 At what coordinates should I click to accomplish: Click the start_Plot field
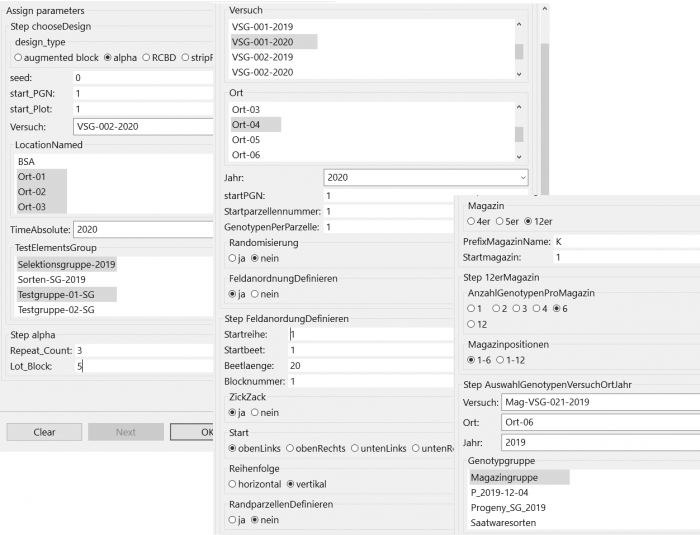(143, 109)
